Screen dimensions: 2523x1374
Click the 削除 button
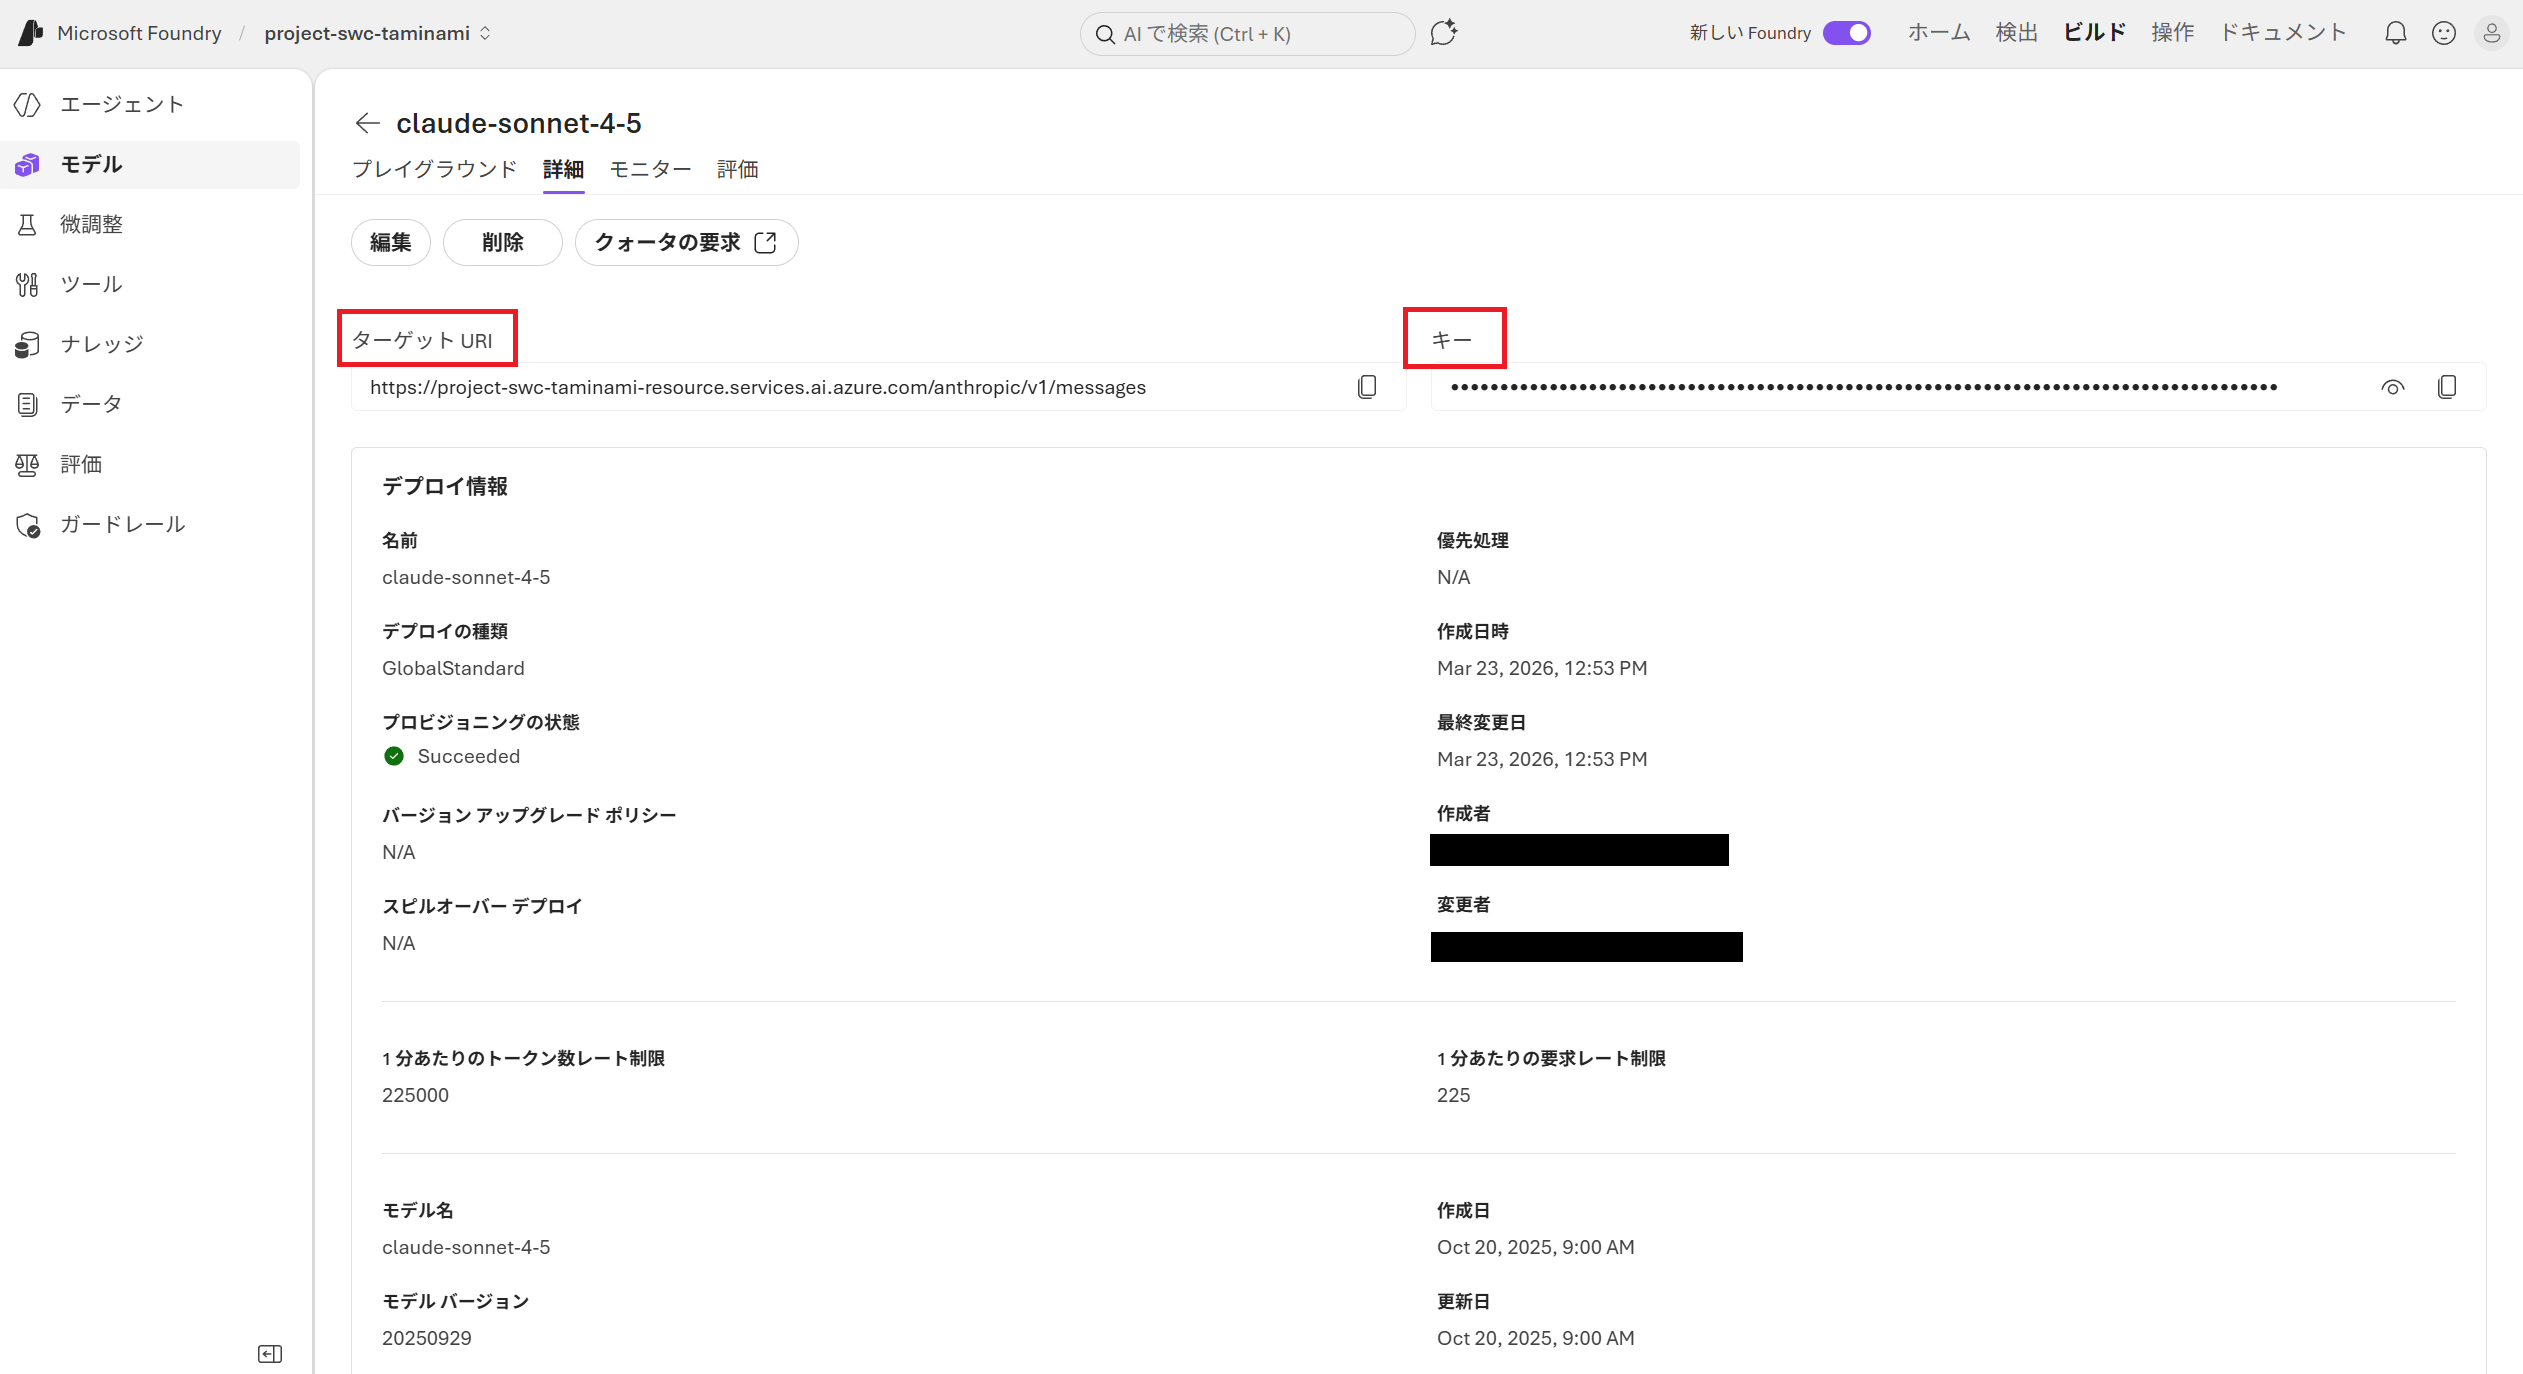pos(503,243)
